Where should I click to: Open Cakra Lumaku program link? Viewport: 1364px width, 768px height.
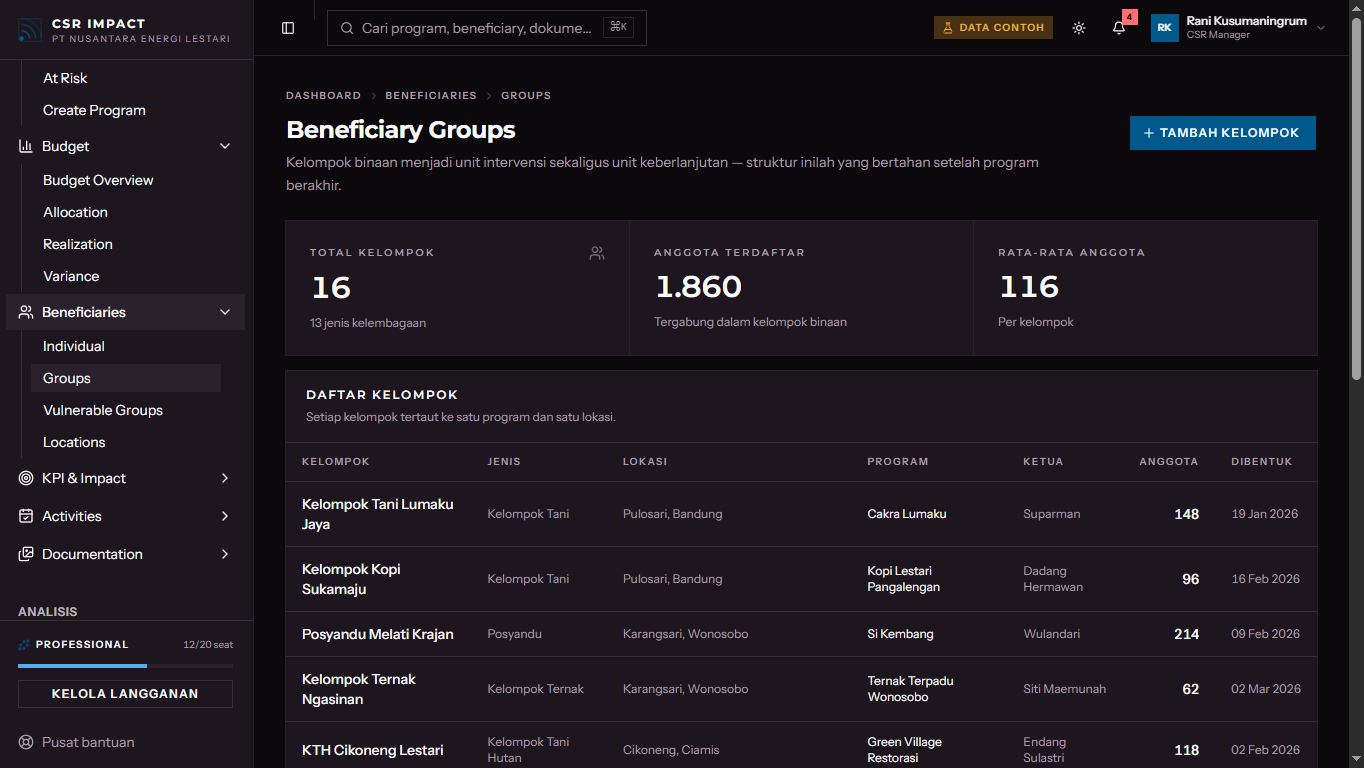click(907, 514)
